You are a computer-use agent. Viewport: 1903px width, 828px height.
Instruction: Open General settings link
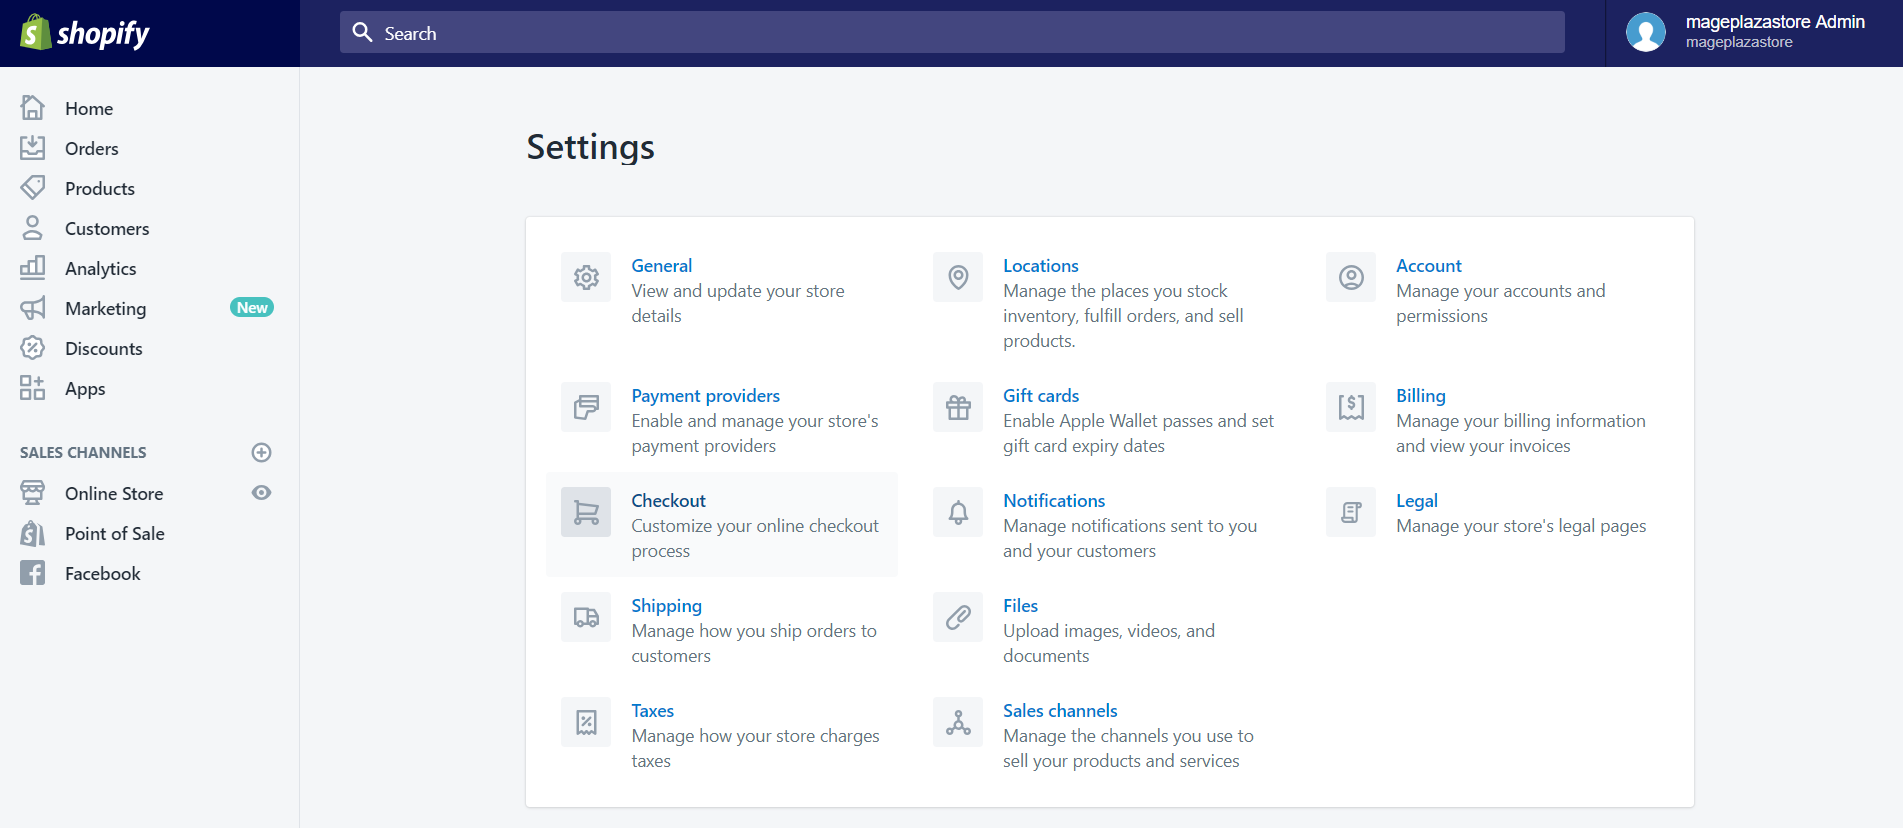tap(661, 265)
